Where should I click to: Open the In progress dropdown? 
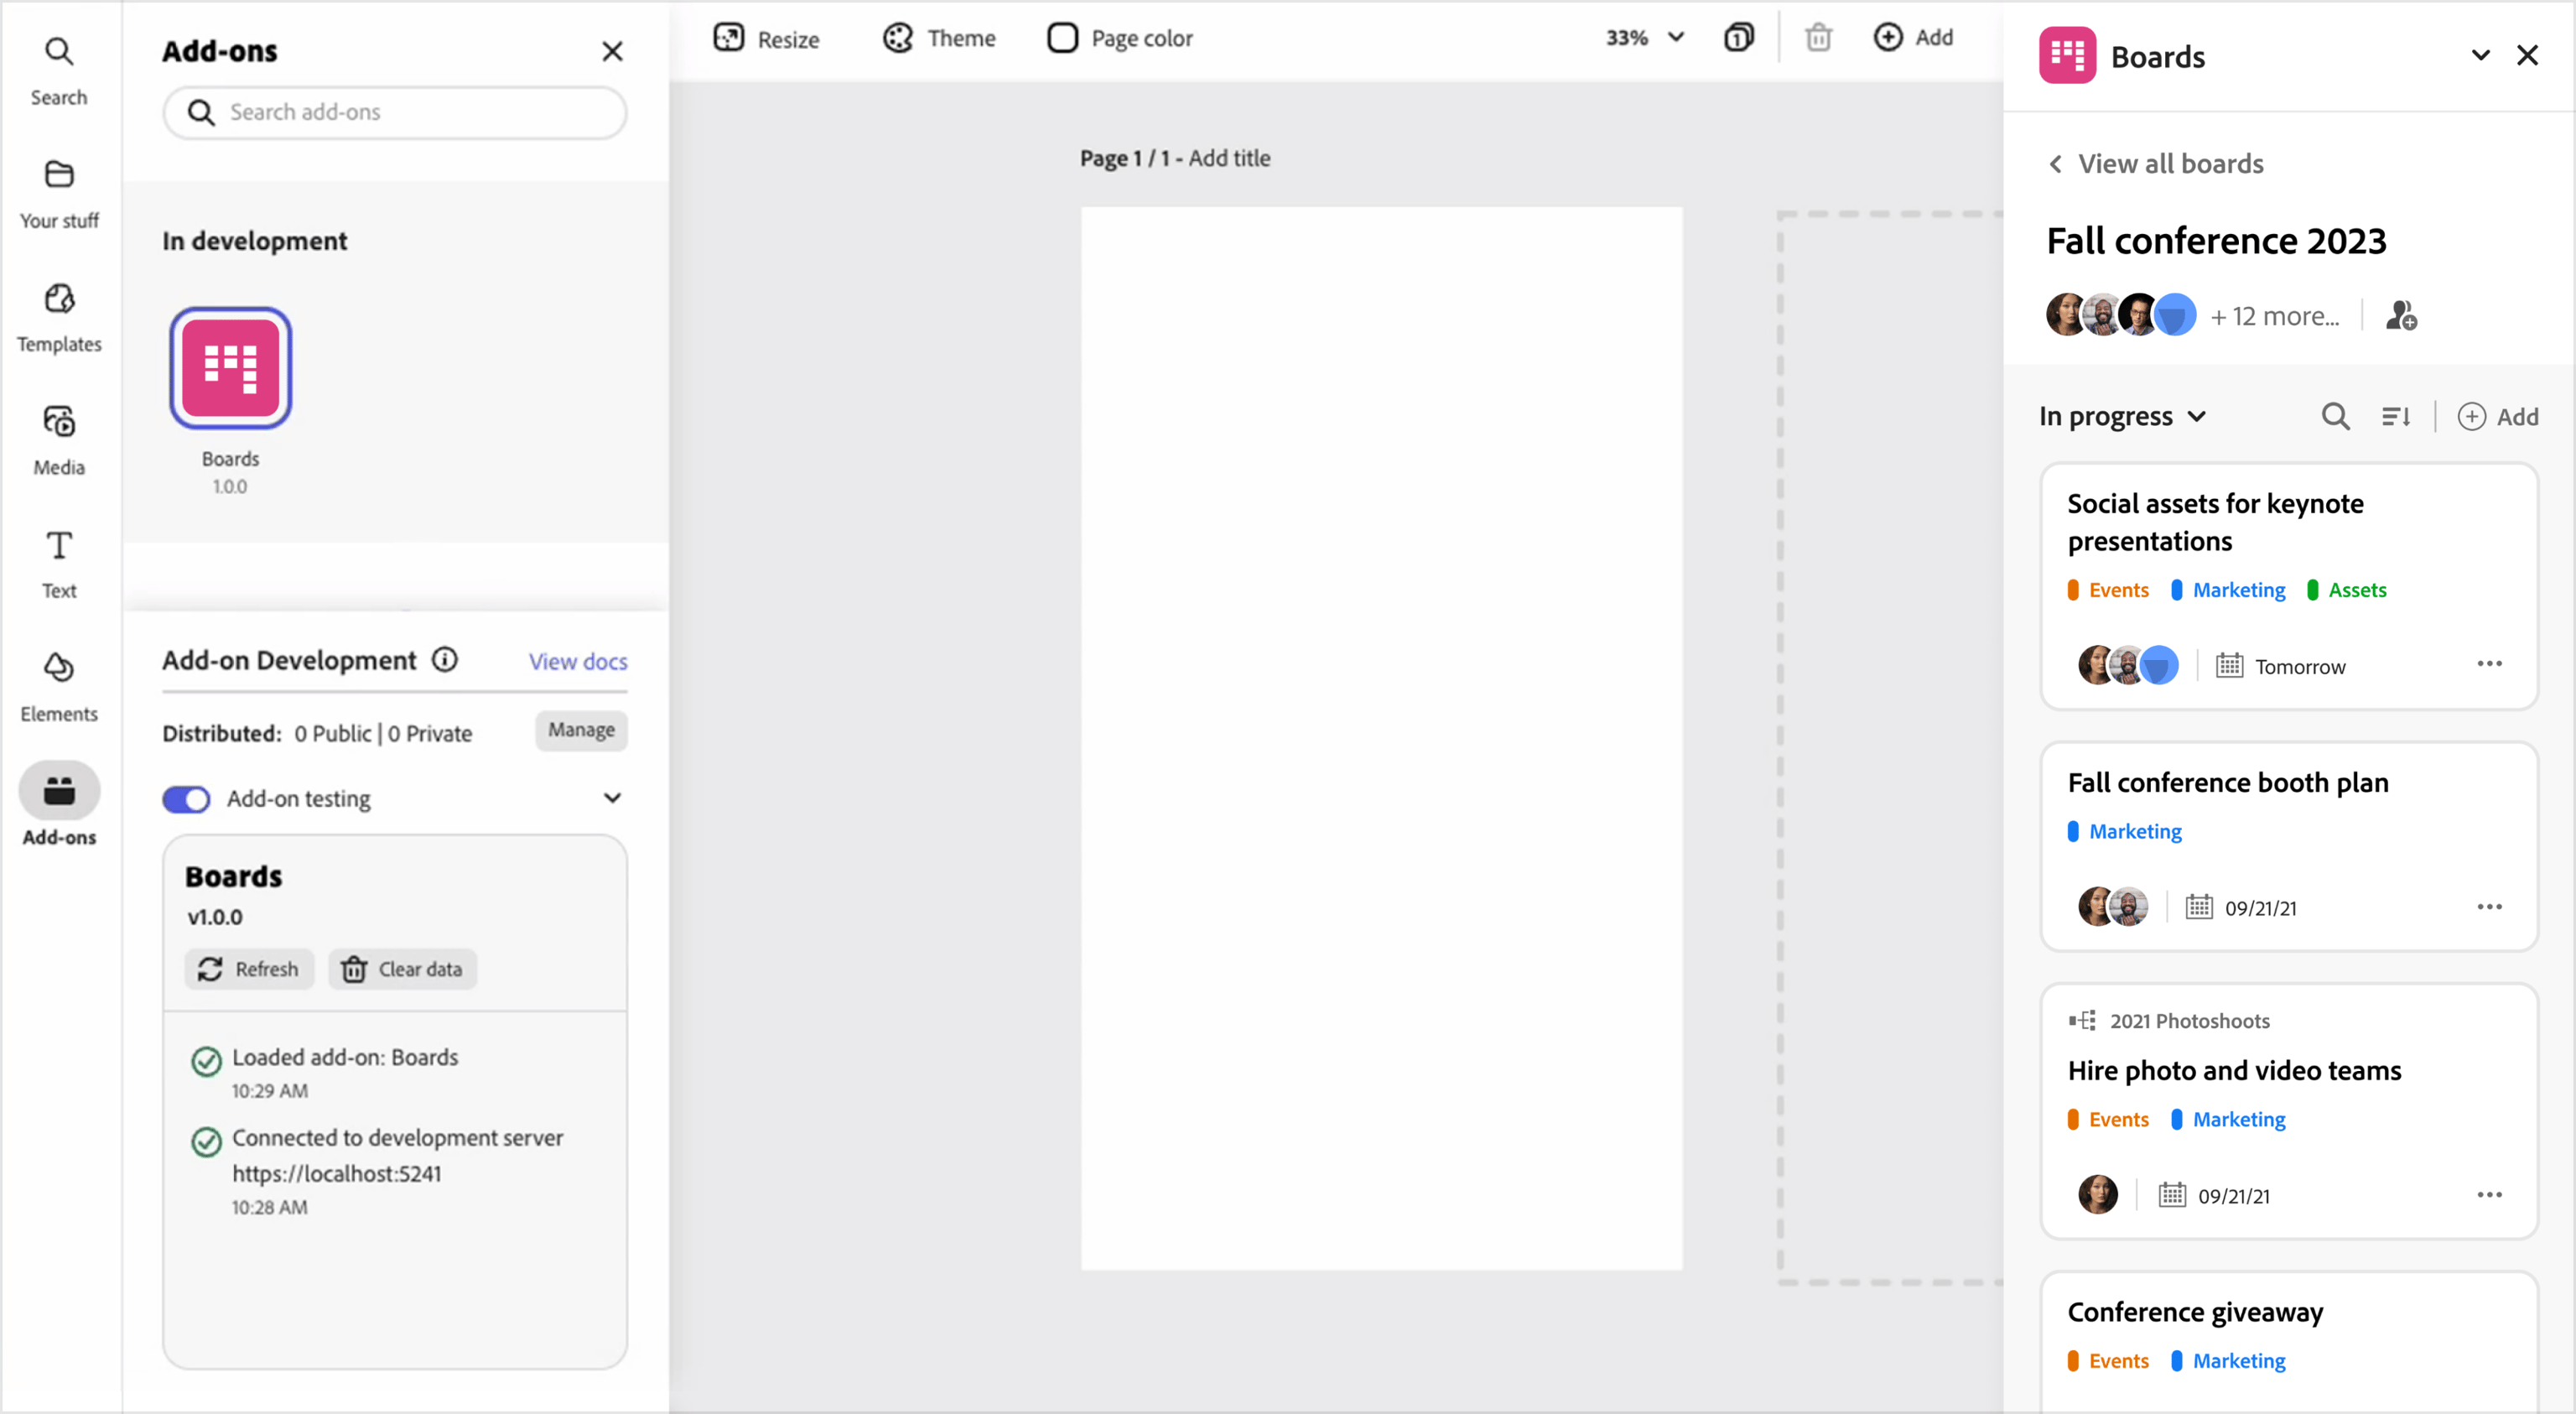pos(2122,416)
